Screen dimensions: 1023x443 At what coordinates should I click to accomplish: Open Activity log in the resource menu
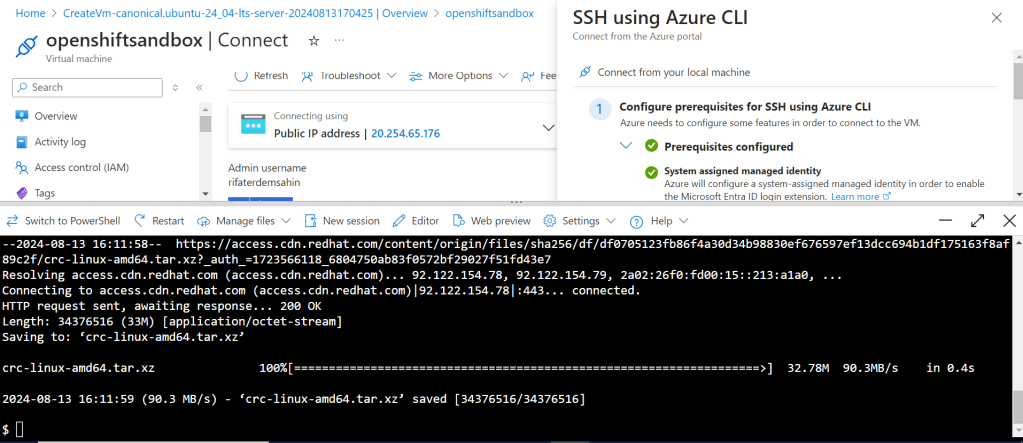click(60, 142)
